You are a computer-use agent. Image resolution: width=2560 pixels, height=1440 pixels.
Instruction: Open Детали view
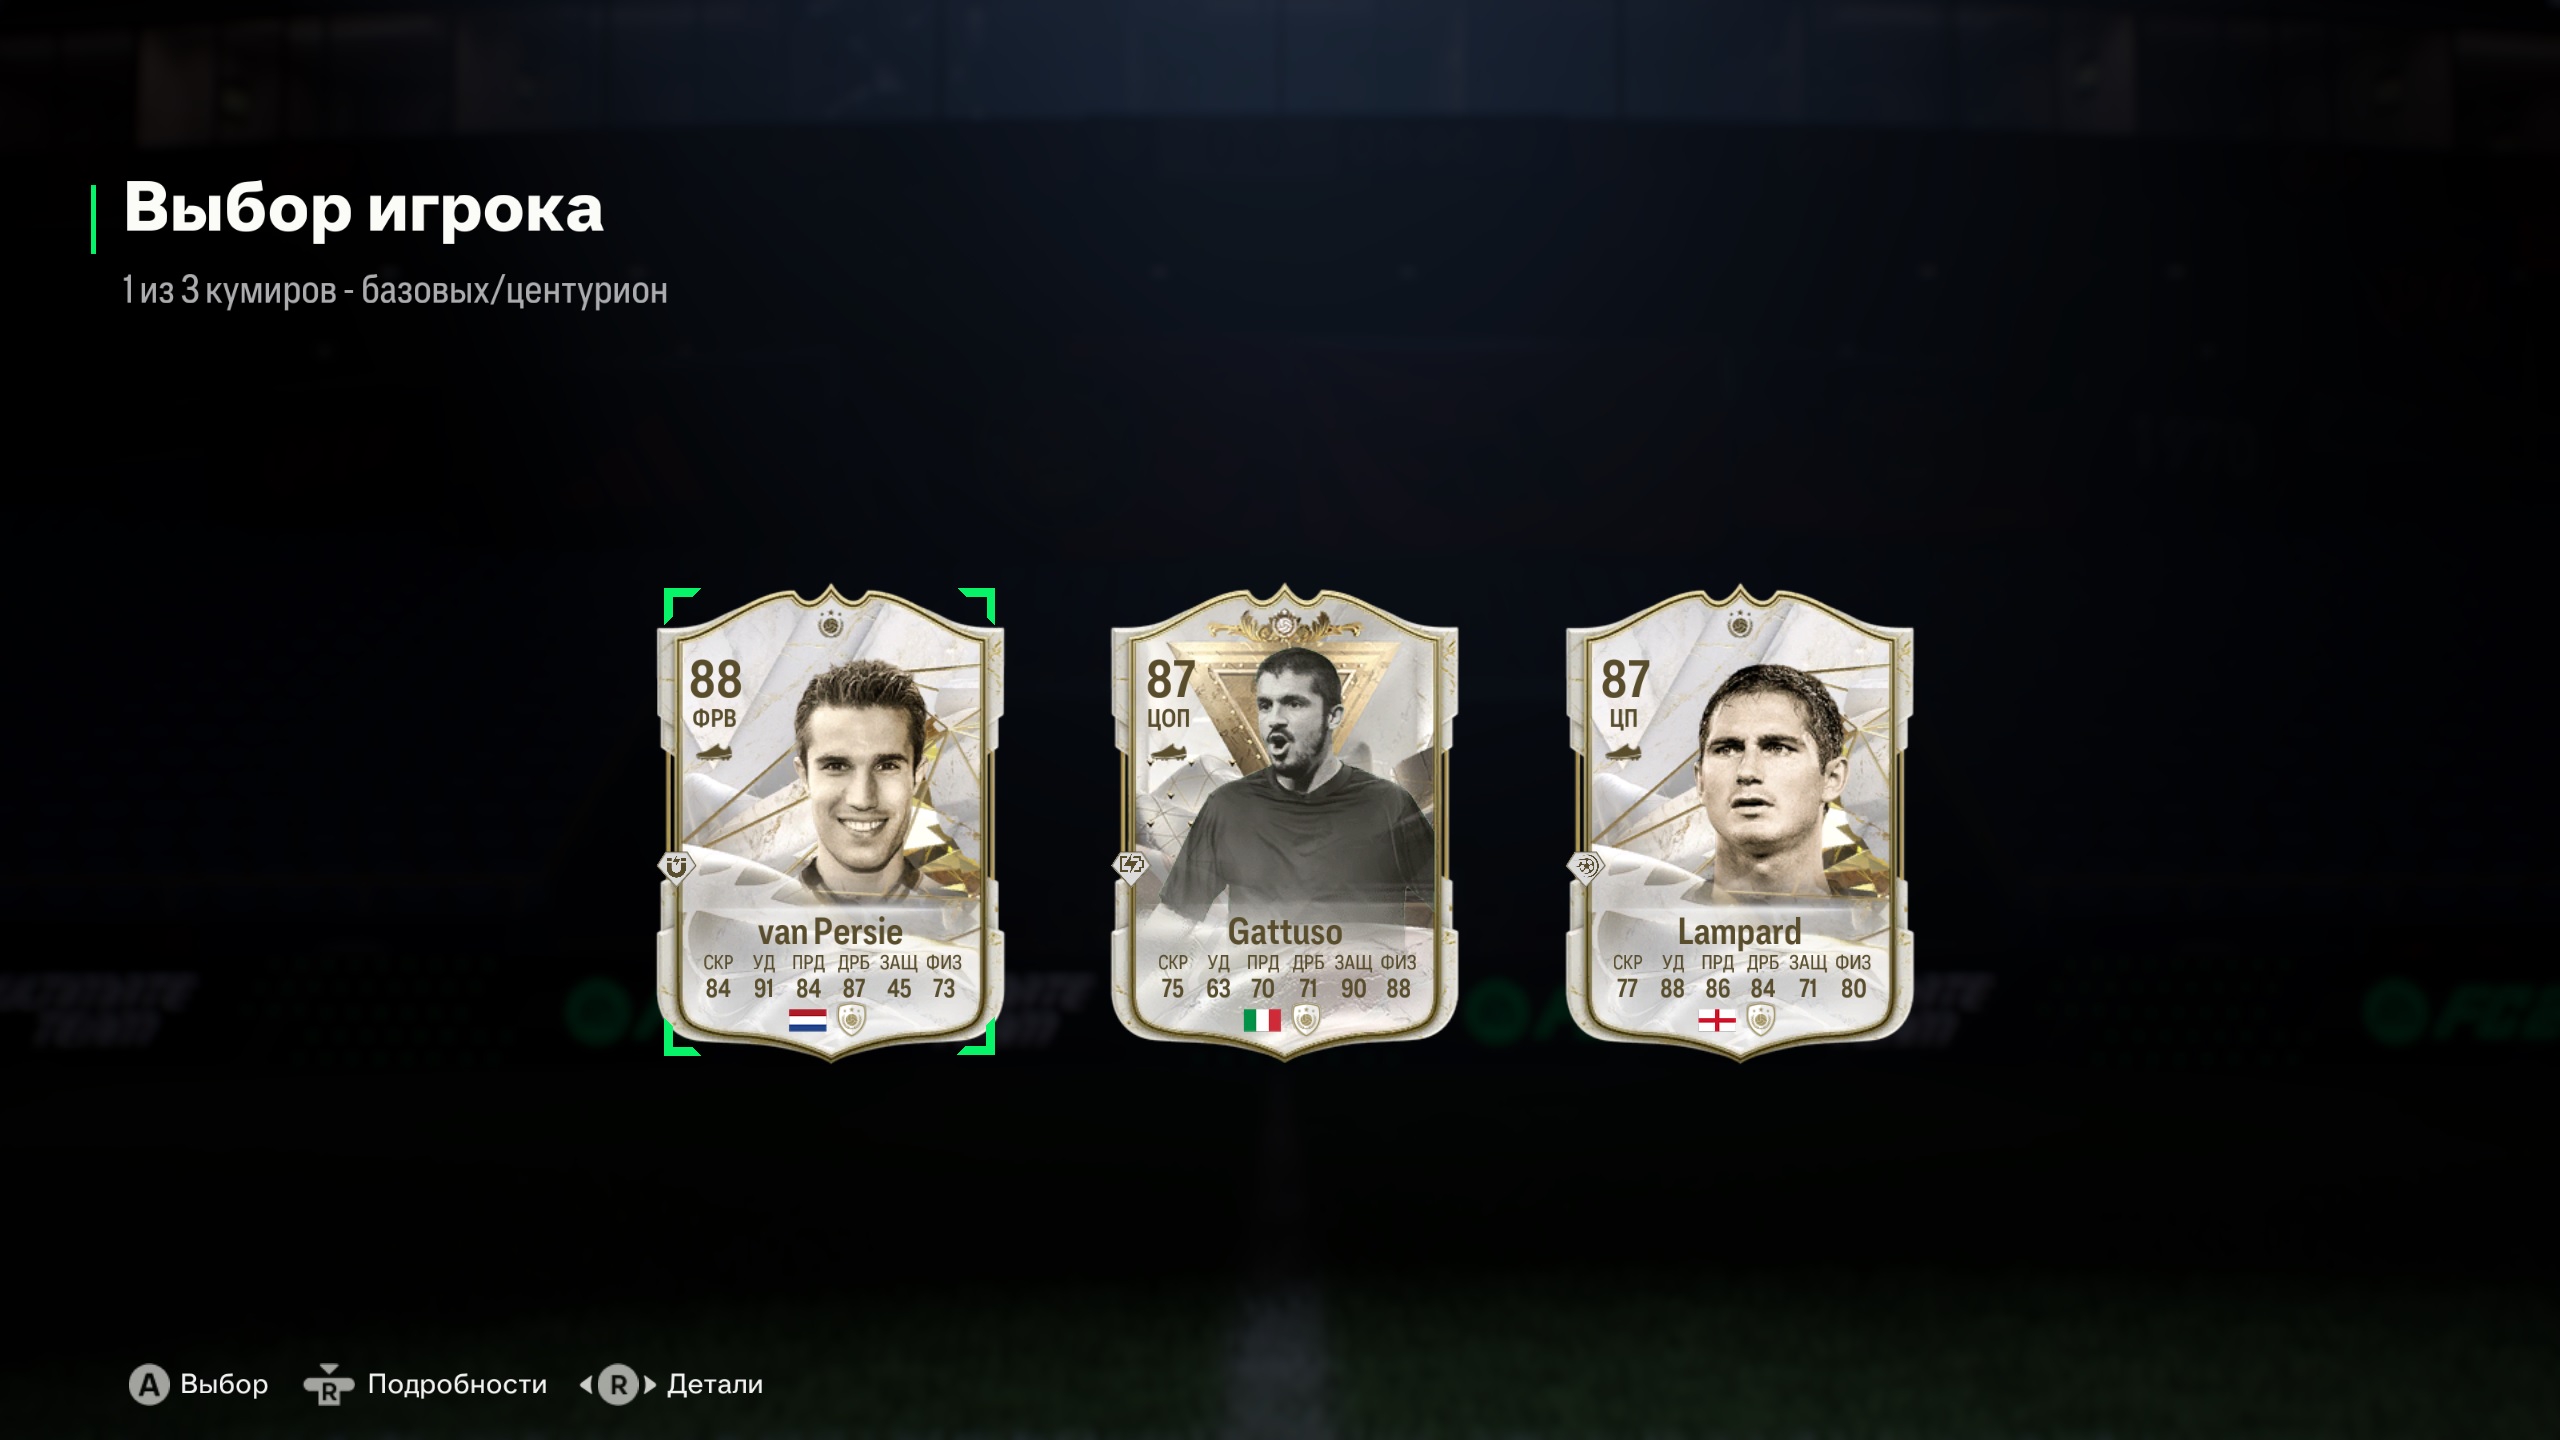tap(715, 1385)
